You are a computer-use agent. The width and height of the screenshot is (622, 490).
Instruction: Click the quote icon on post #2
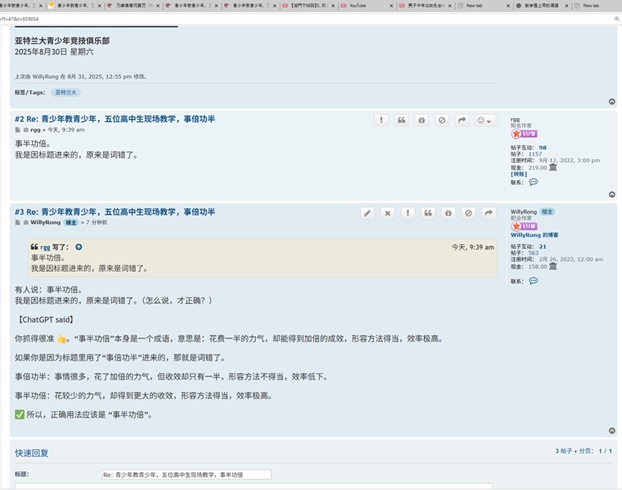point(401,120)
